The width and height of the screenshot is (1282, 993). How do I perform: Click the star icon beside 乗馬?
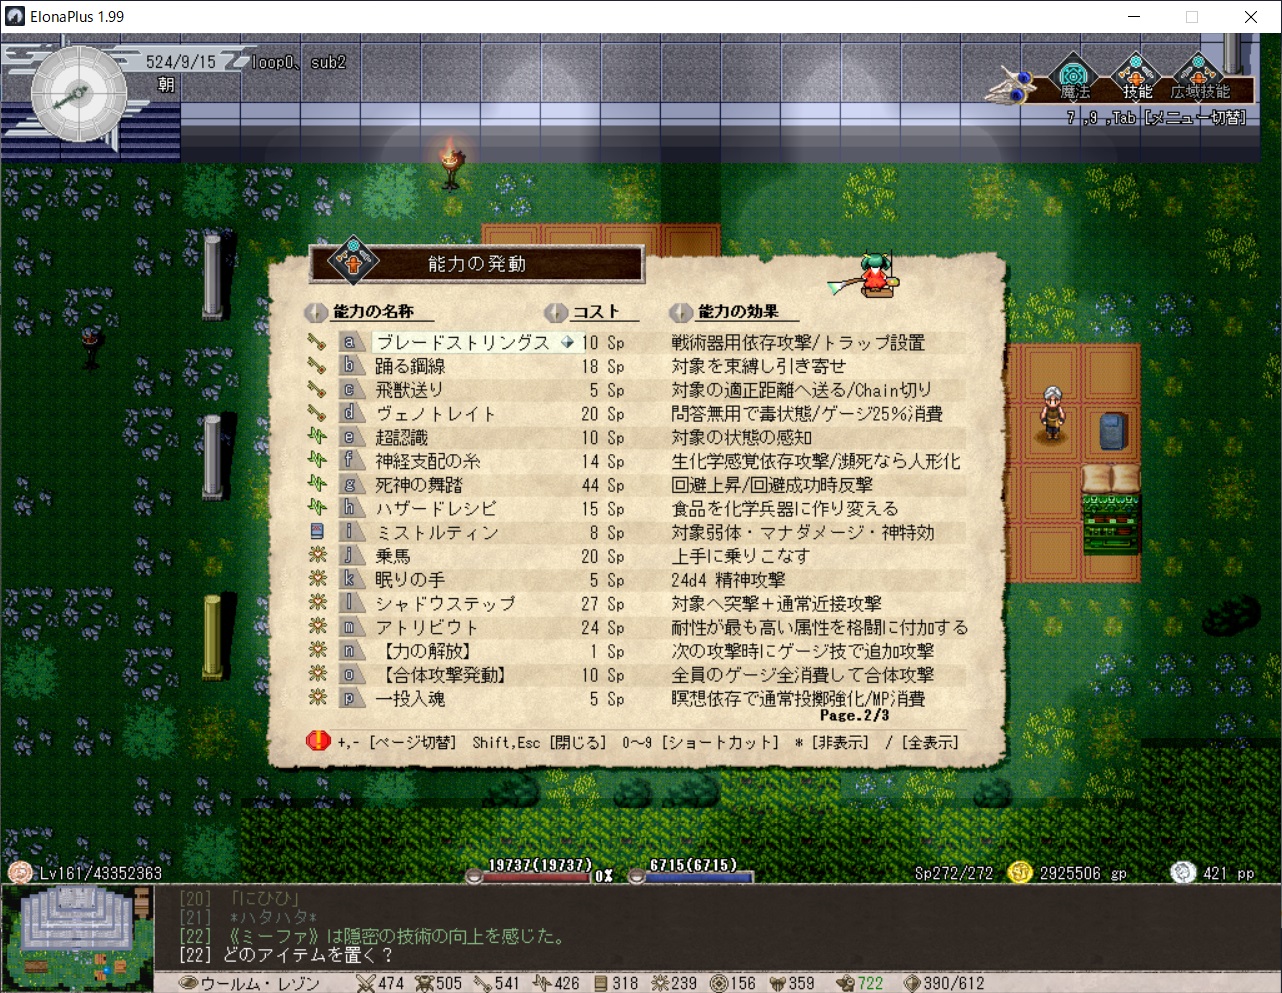[x=317, y=556]
